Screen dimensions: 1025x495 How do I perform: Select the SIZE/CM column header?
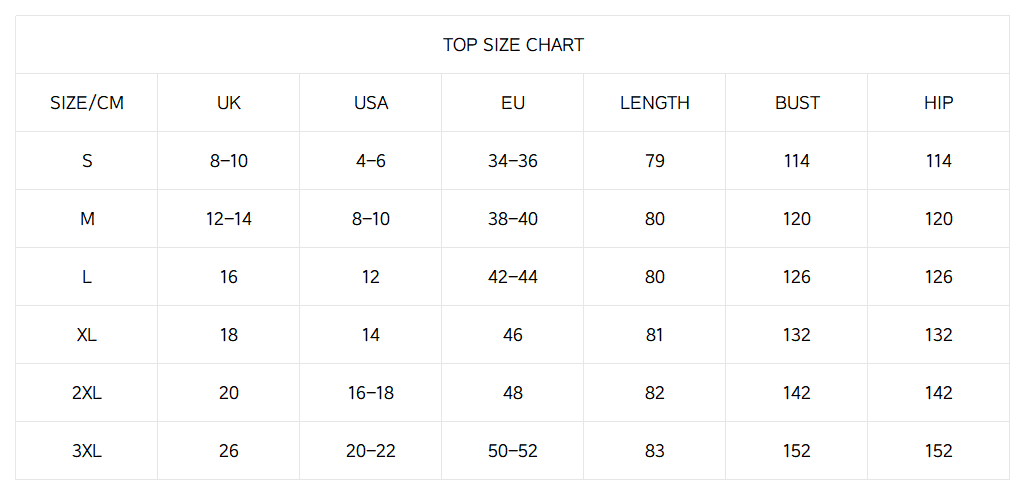pos(87,103)
